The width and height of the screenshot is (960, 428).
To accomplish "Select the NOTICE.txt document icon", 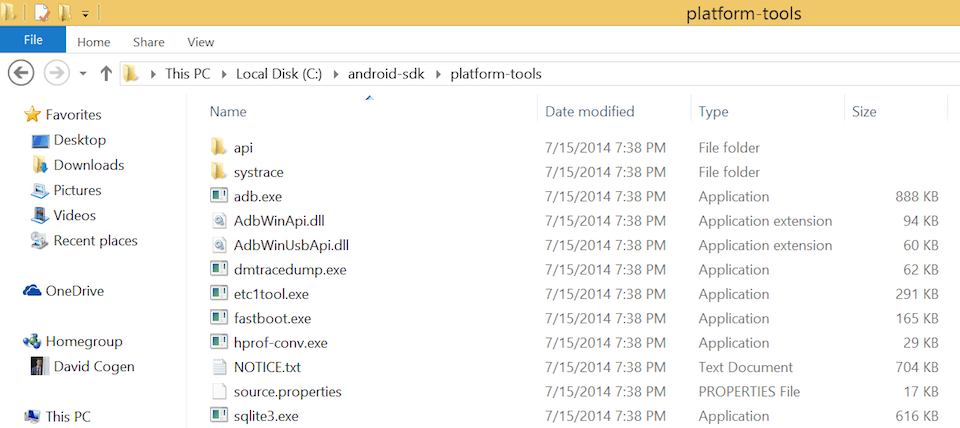I will tap(219, 367).
